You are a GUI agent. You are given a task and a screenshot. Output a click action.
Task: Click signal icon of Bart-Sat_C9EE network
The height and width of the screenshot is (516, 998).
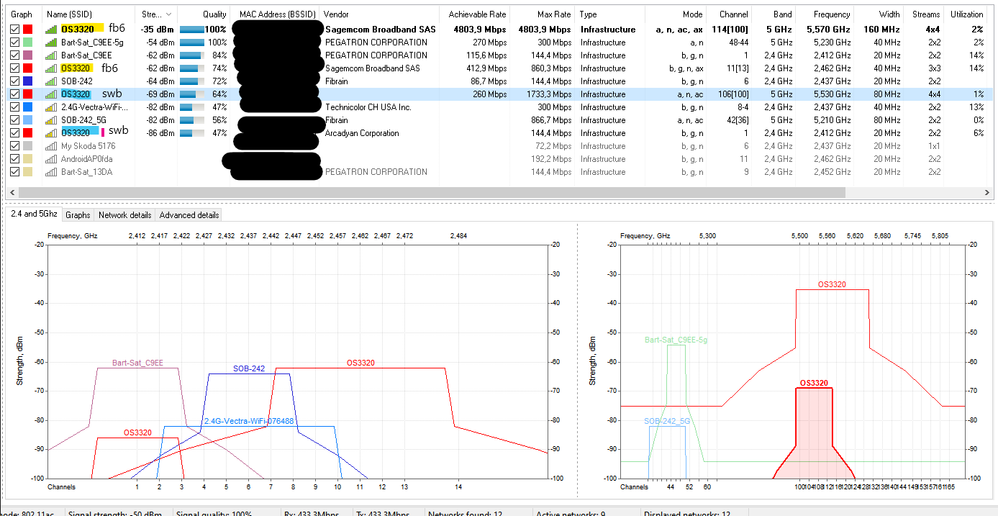pos(52,55)
